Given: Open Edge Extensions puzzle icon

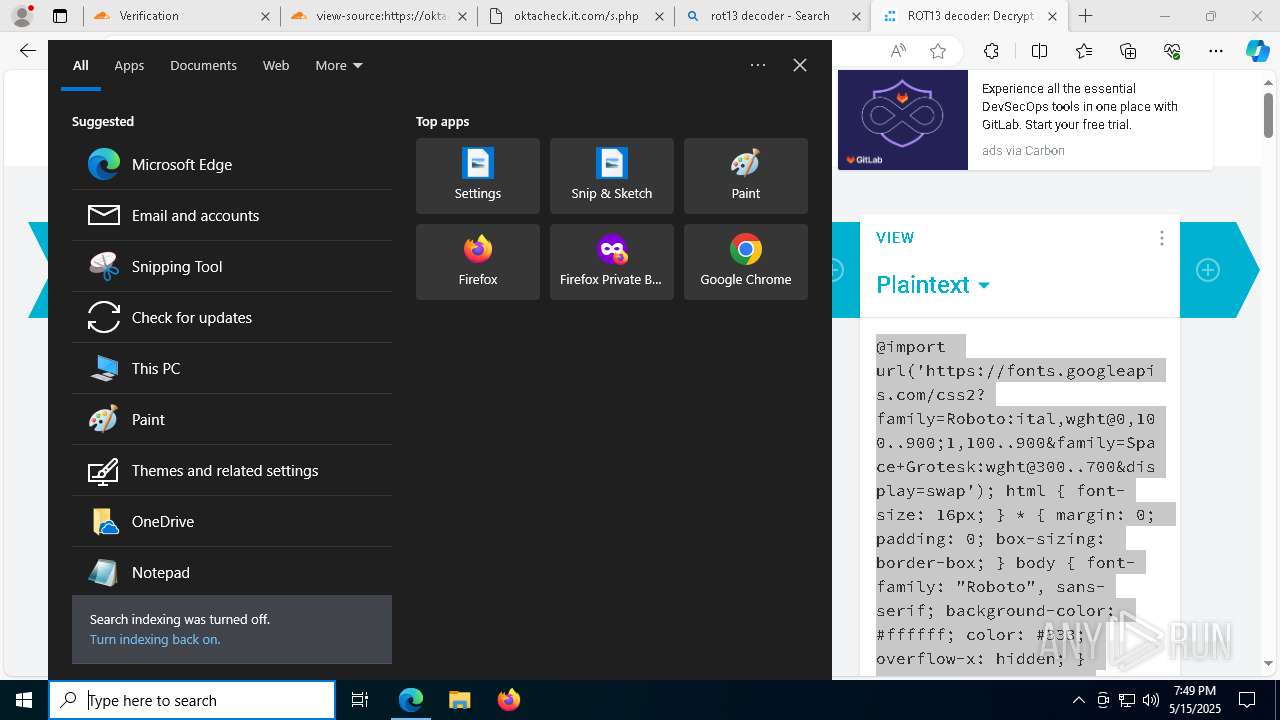Looking at the screenshot, I should tap(991, 51).
